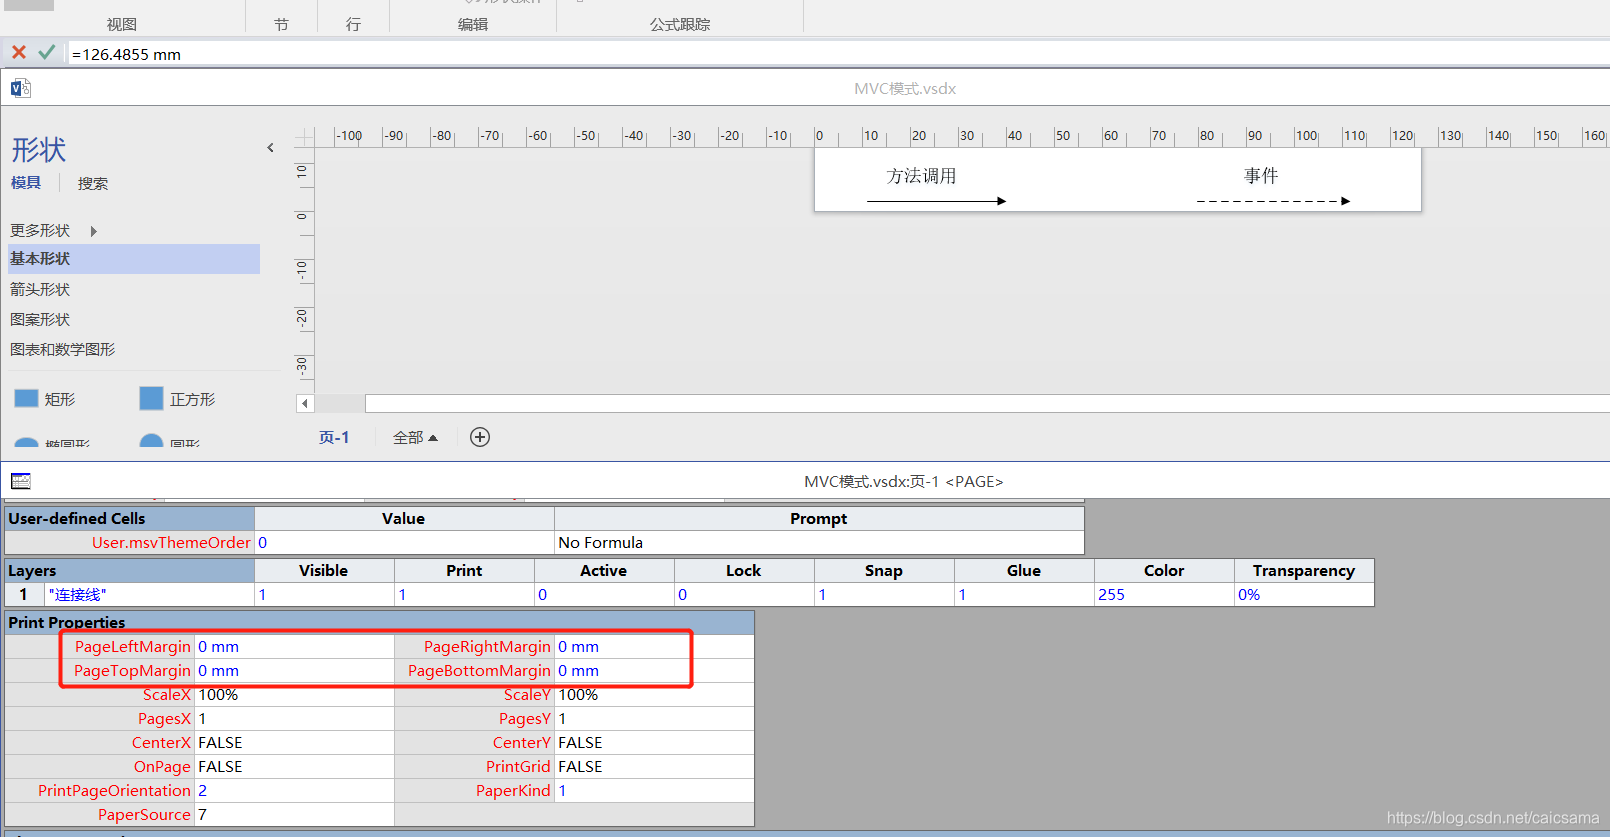Select the PageRightMargin value cell
The height and width of the screenshot is (837, 1610).
[x=654, y=646]
